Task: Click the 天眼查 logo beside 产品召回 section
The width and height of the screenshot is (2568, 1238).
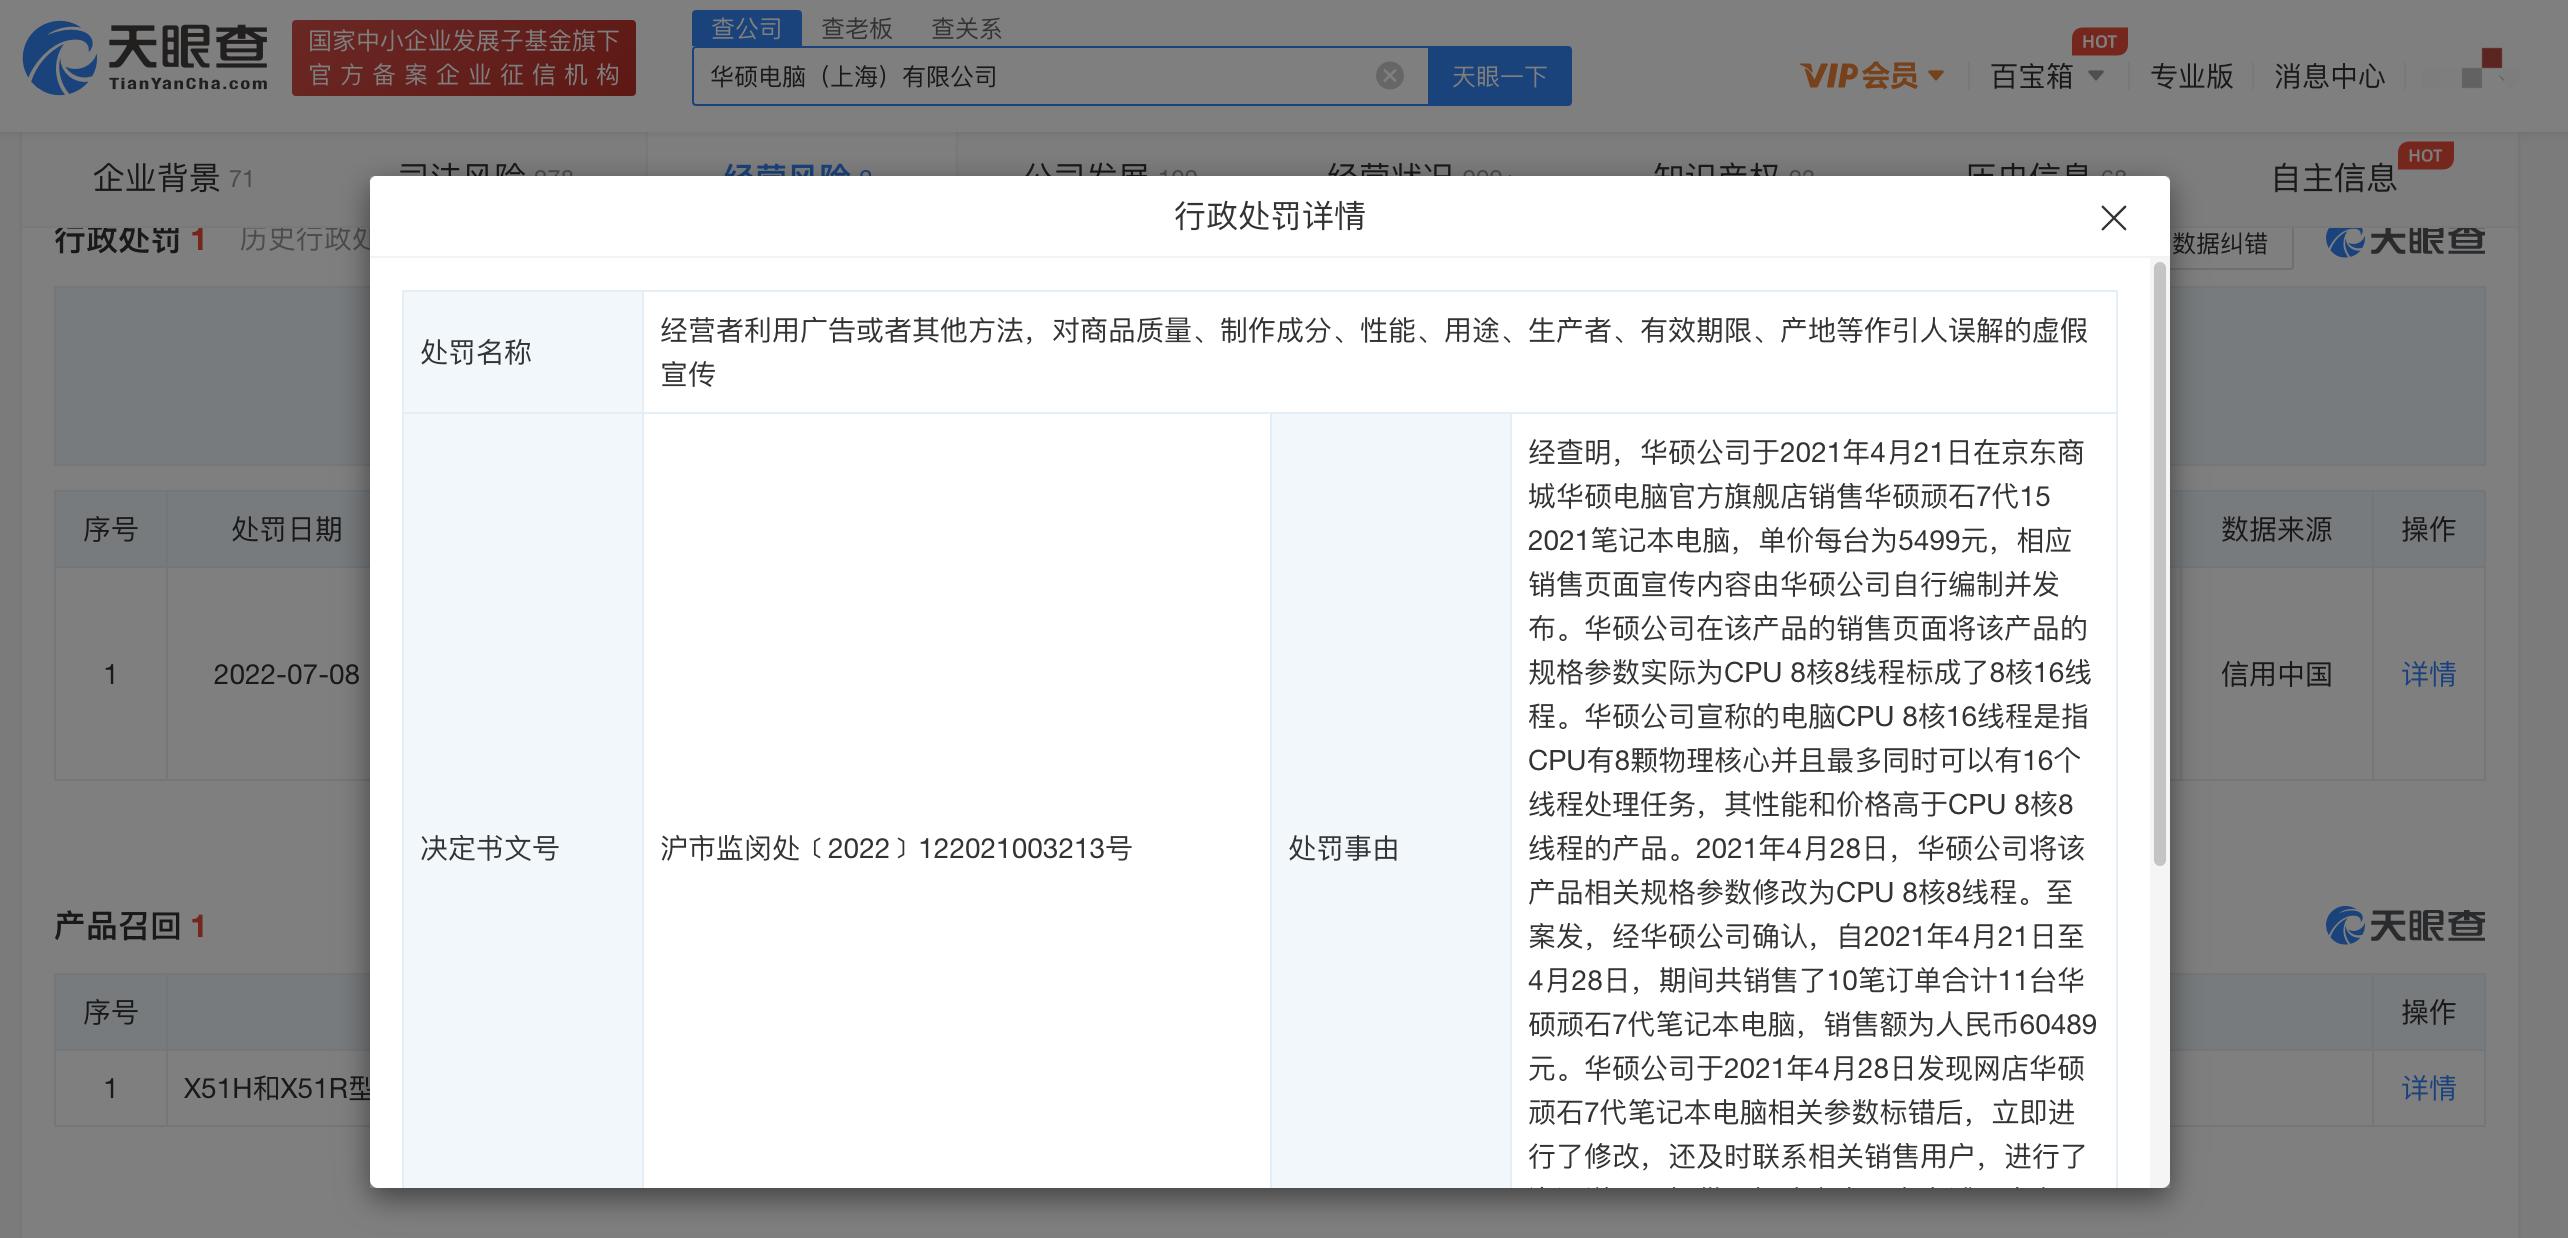Action: 2406,926
